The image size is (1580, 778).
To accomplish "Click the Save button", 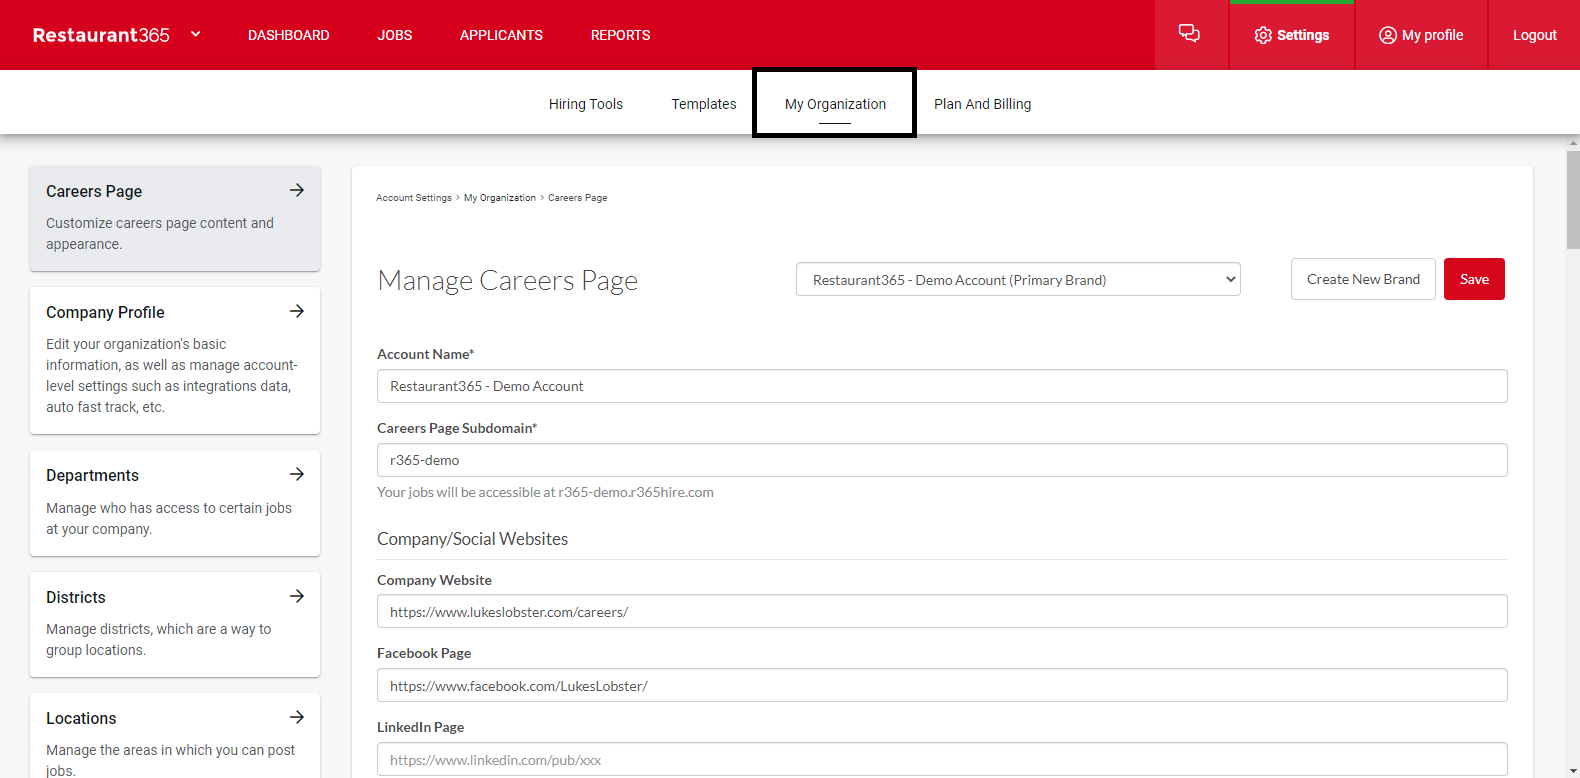I will click(1474, 279).
